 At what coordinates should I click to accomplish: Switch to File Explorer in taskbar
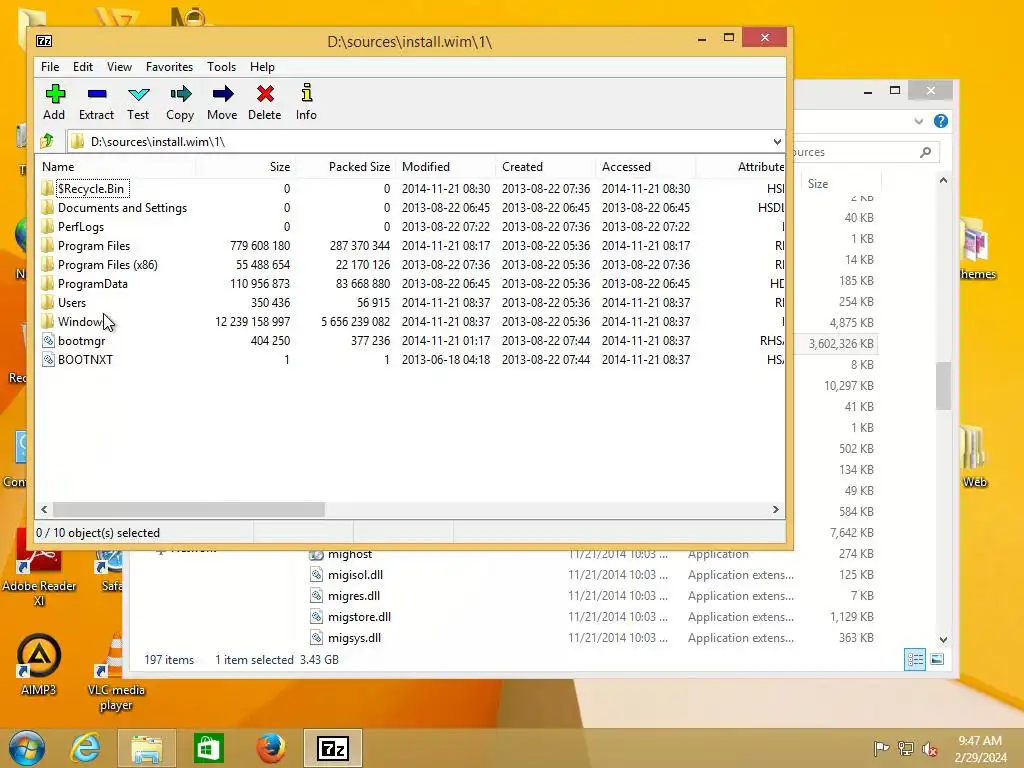[146, 748]
